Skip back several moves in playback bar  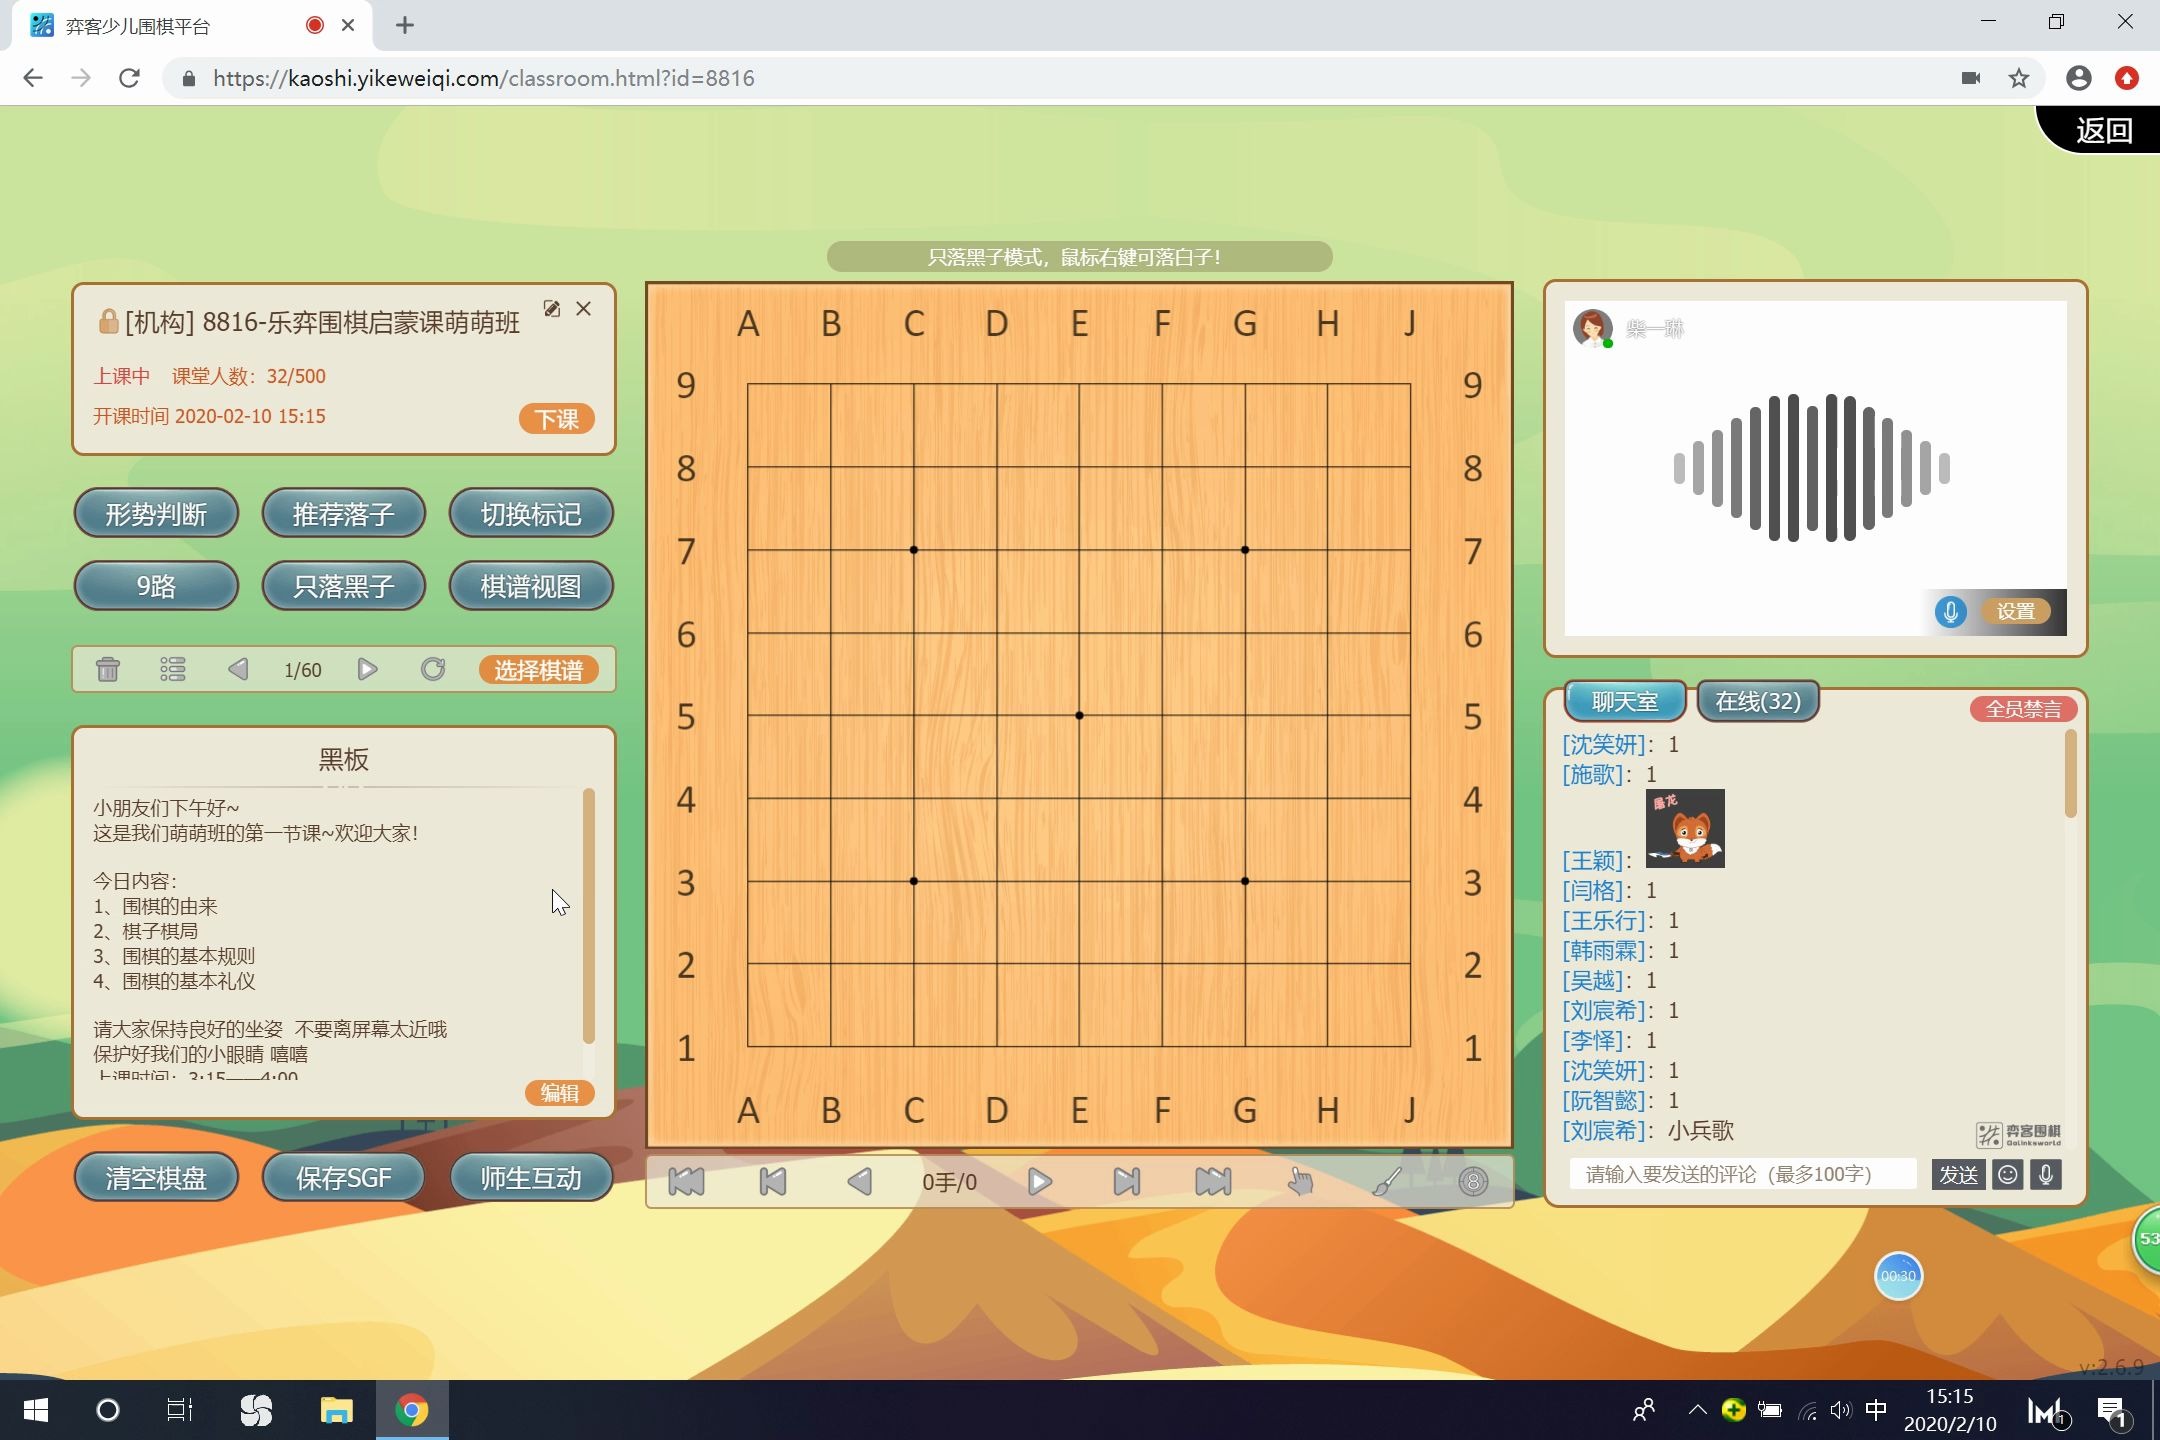click(x=773, y=1182)
